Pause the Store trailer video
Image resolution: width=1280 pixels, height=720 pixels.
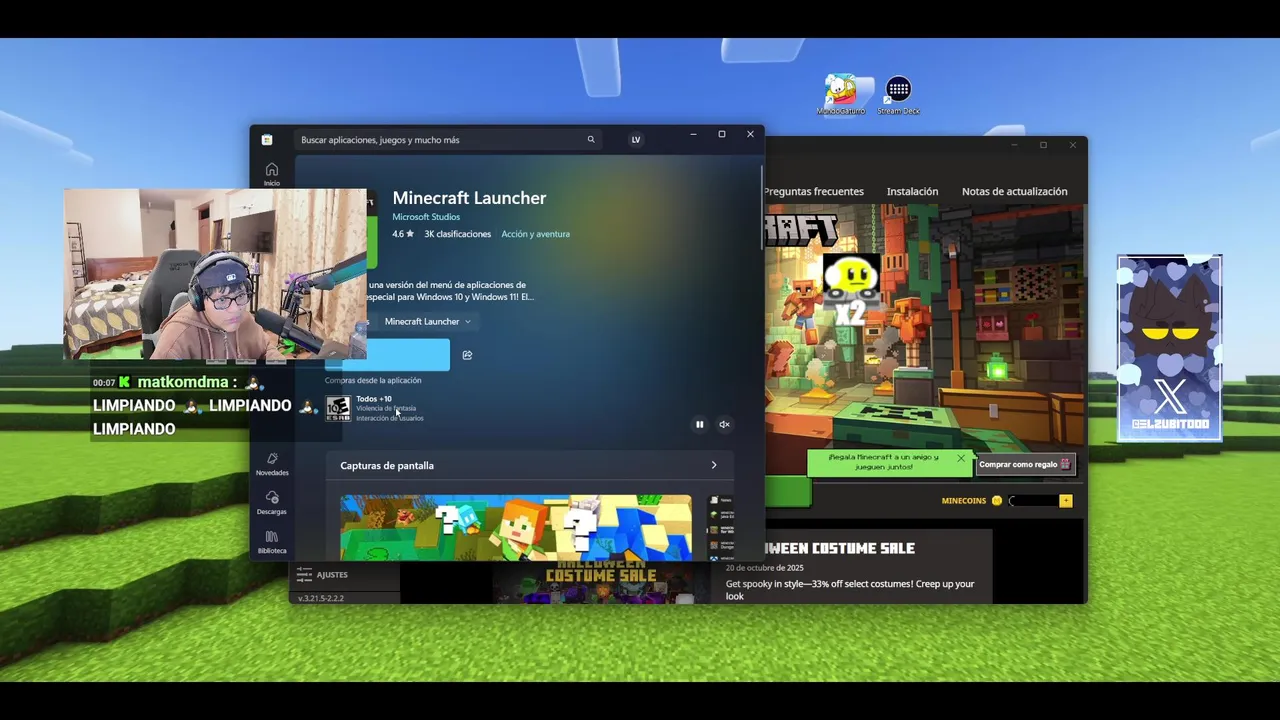point(699,424)
